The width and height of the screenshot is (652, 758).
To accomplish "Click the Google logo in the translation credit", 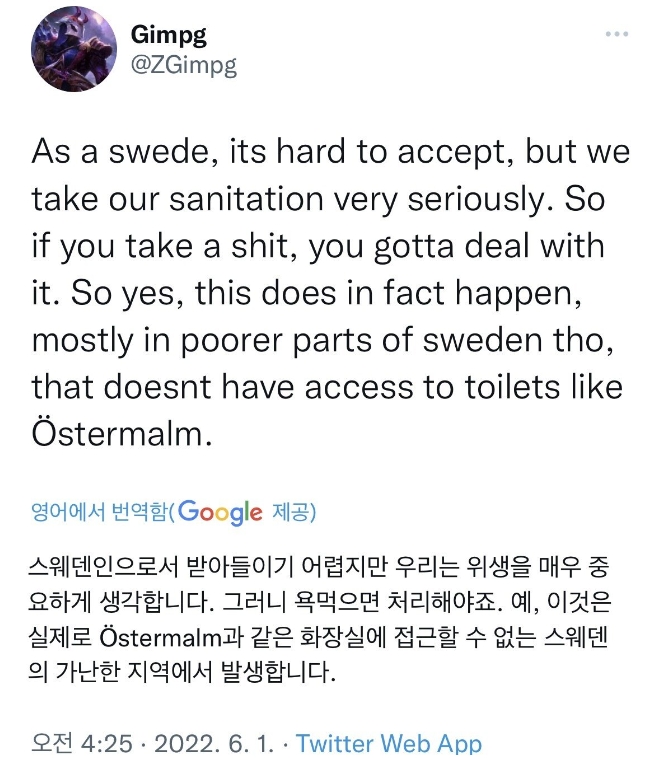I will (222, 513).
